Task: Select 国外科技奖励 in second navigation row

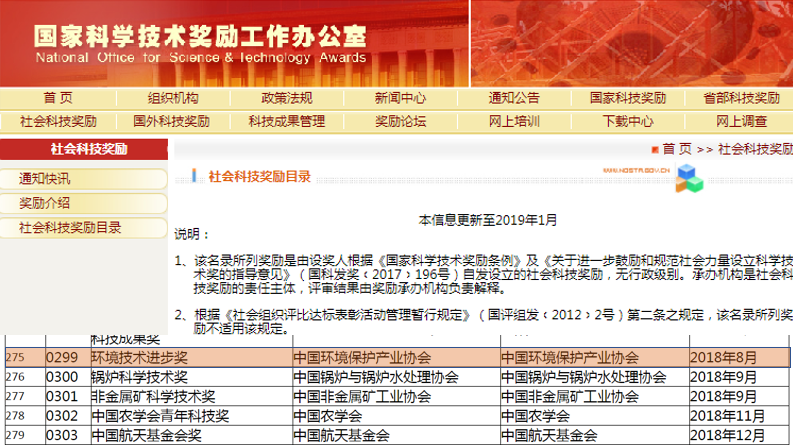Action: point(171,121)
